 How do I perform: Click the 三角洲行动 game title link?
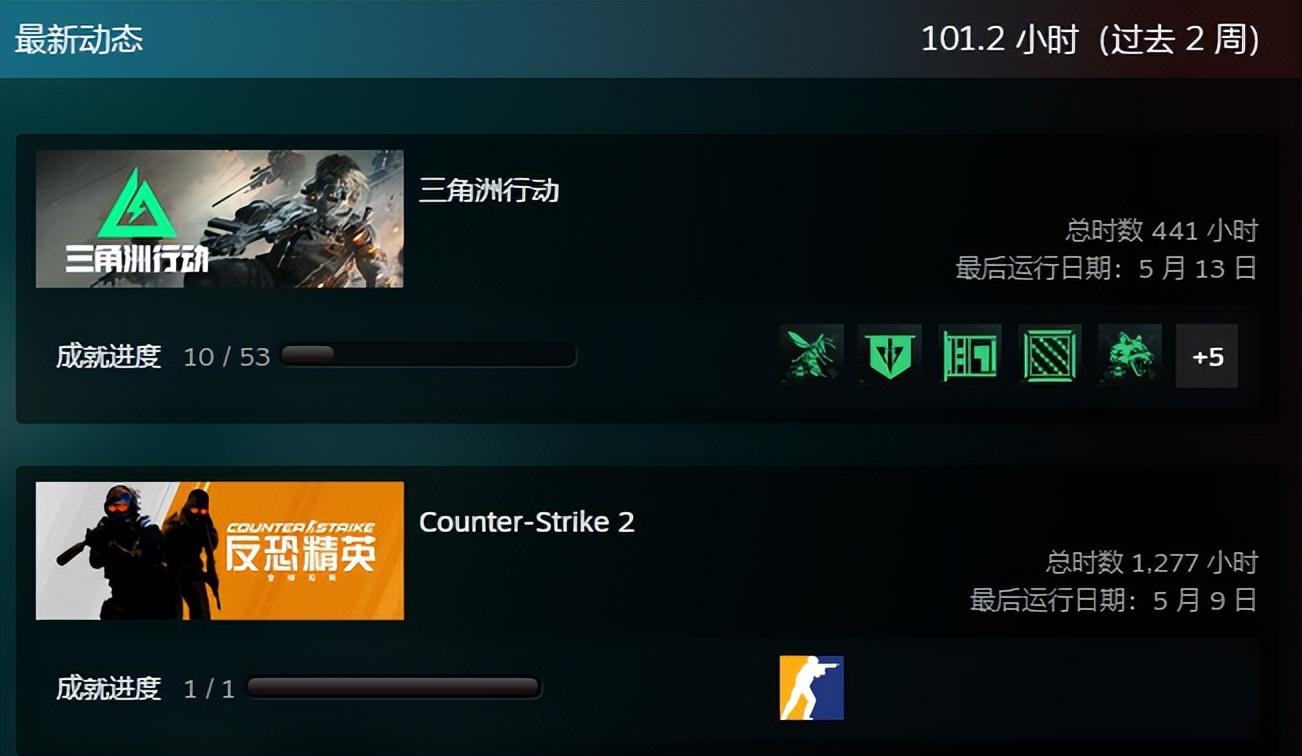pos(489,190)
